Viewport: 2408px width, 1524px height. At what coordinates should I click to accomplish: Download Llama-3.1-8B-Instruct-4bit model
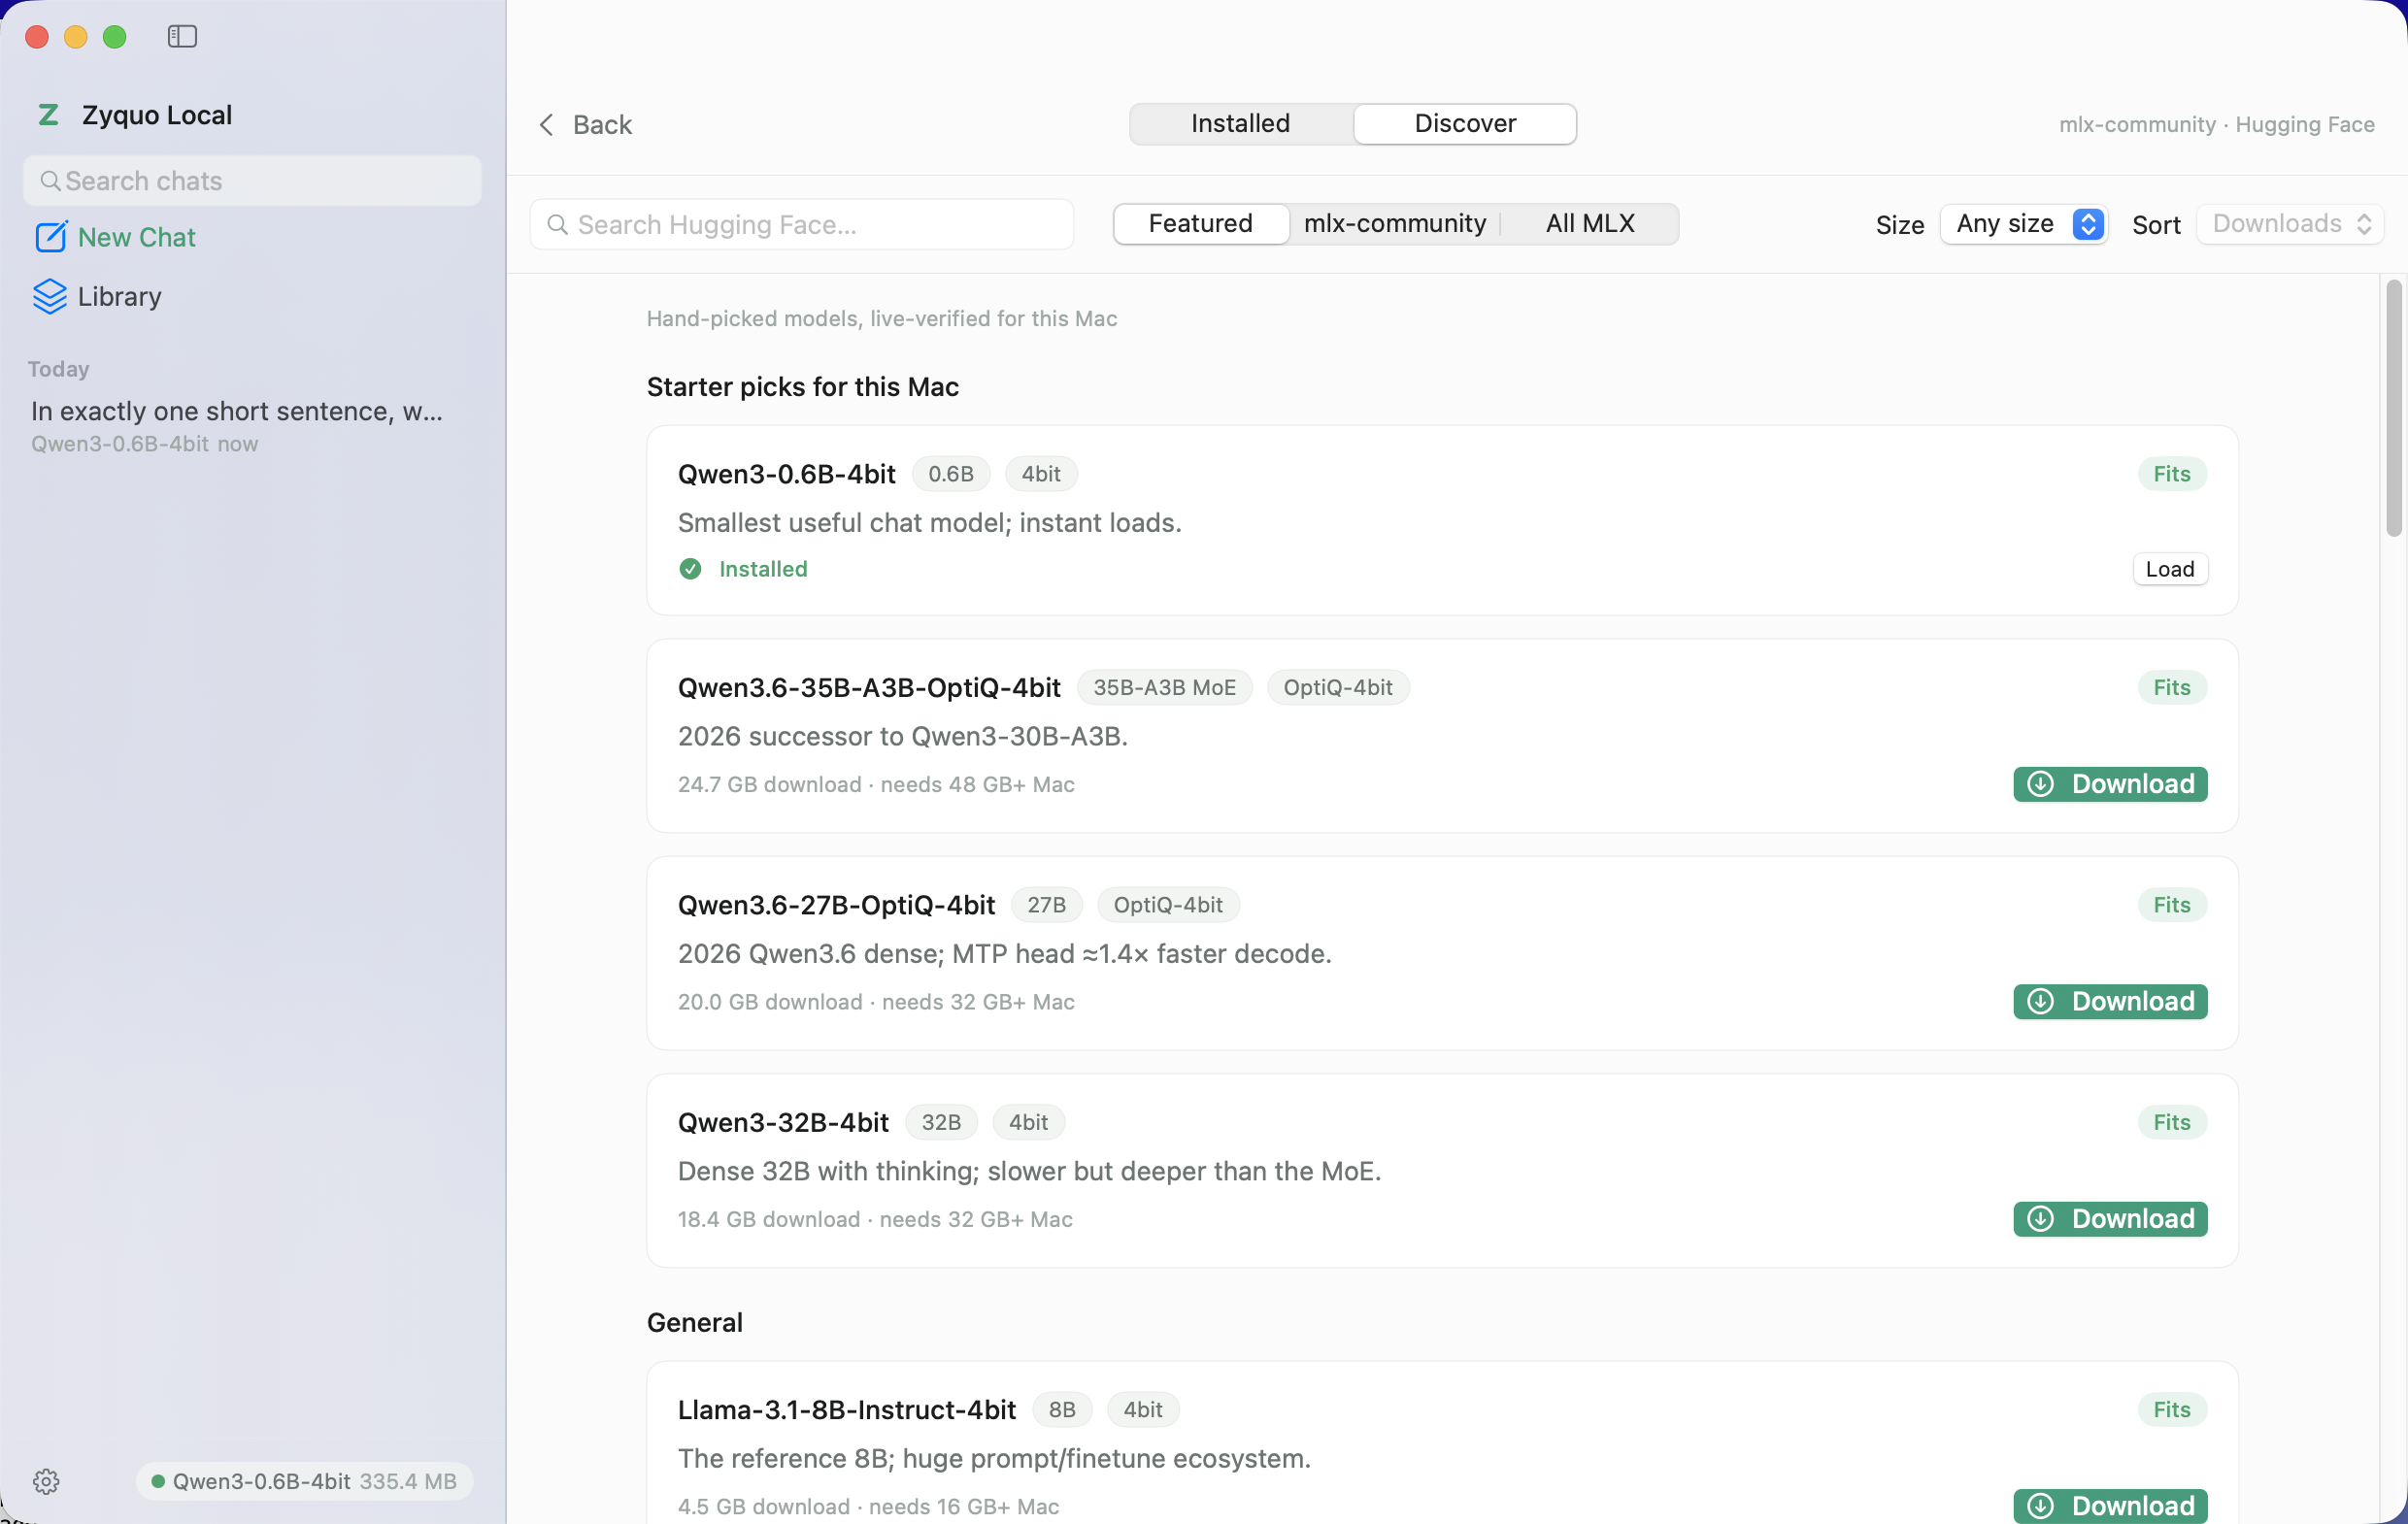pos(2110,1505)
